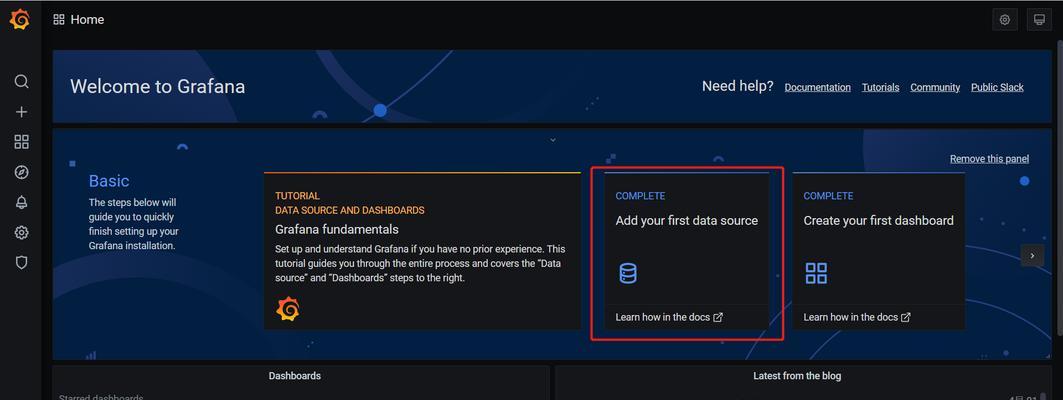Click Add your first data source title
The width and height of the screenshot is (1063, 400).
(687, 220)
